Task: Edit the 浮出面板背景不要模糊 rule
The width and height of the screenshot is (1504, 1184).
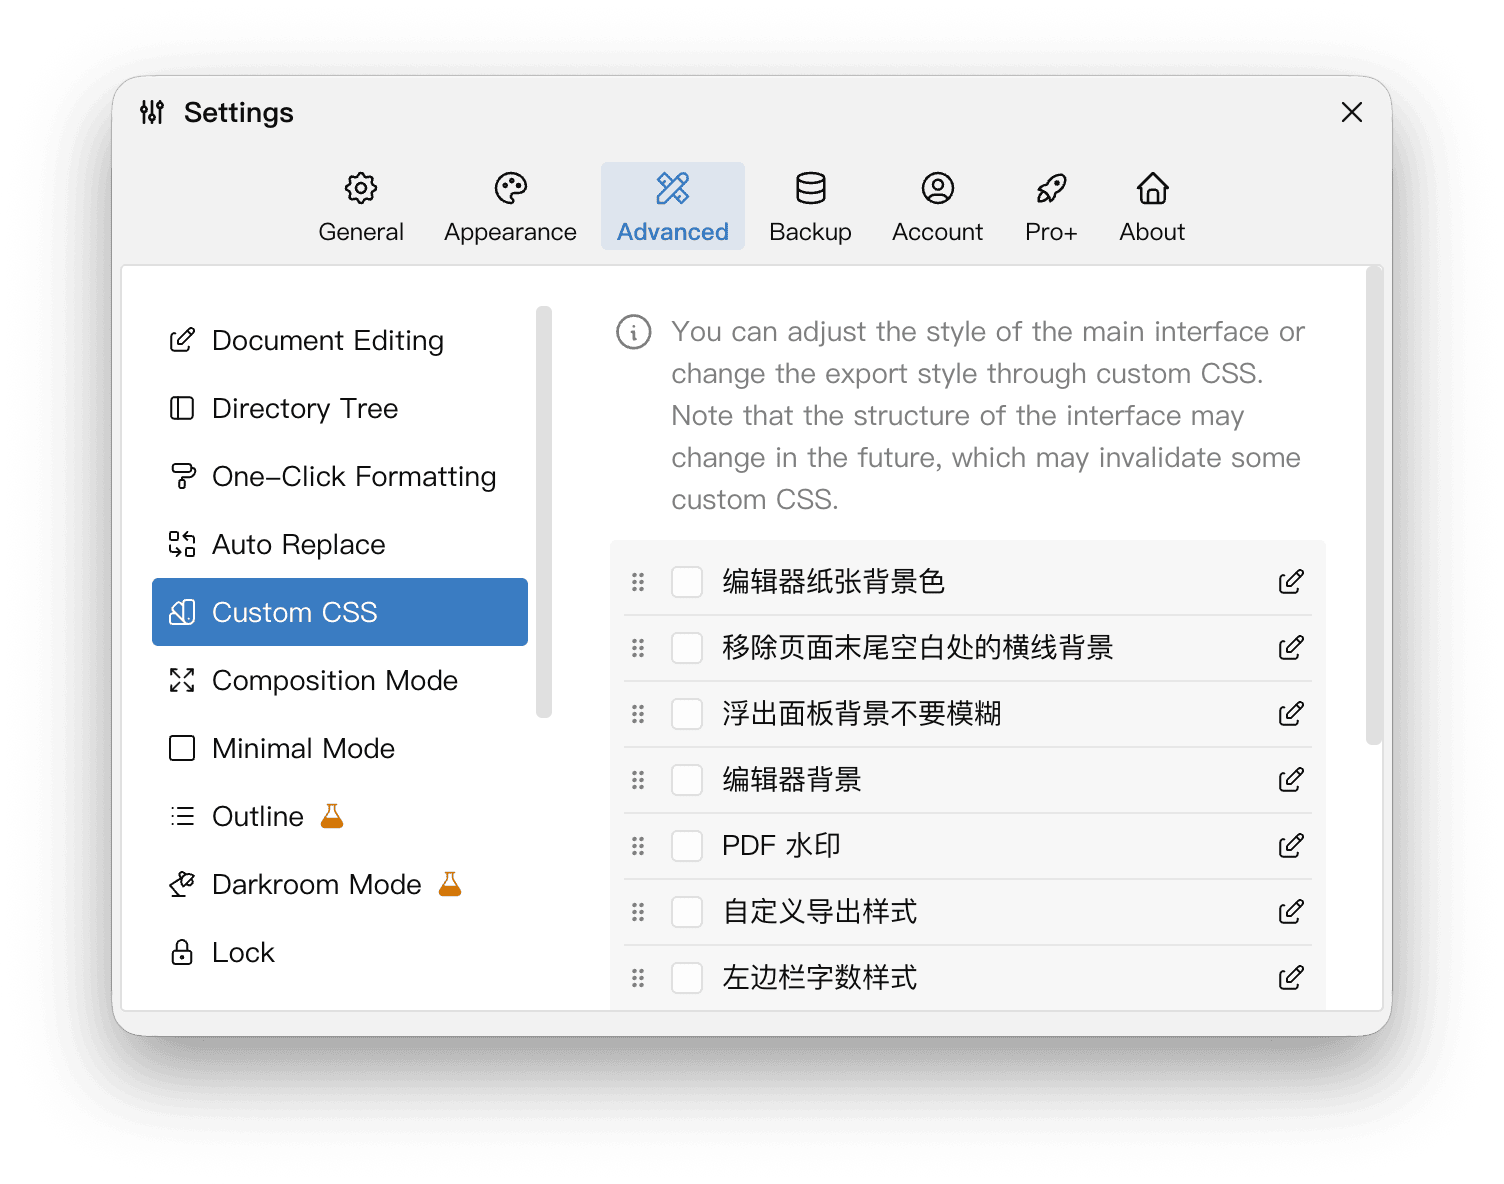Action: point(1291,714)
